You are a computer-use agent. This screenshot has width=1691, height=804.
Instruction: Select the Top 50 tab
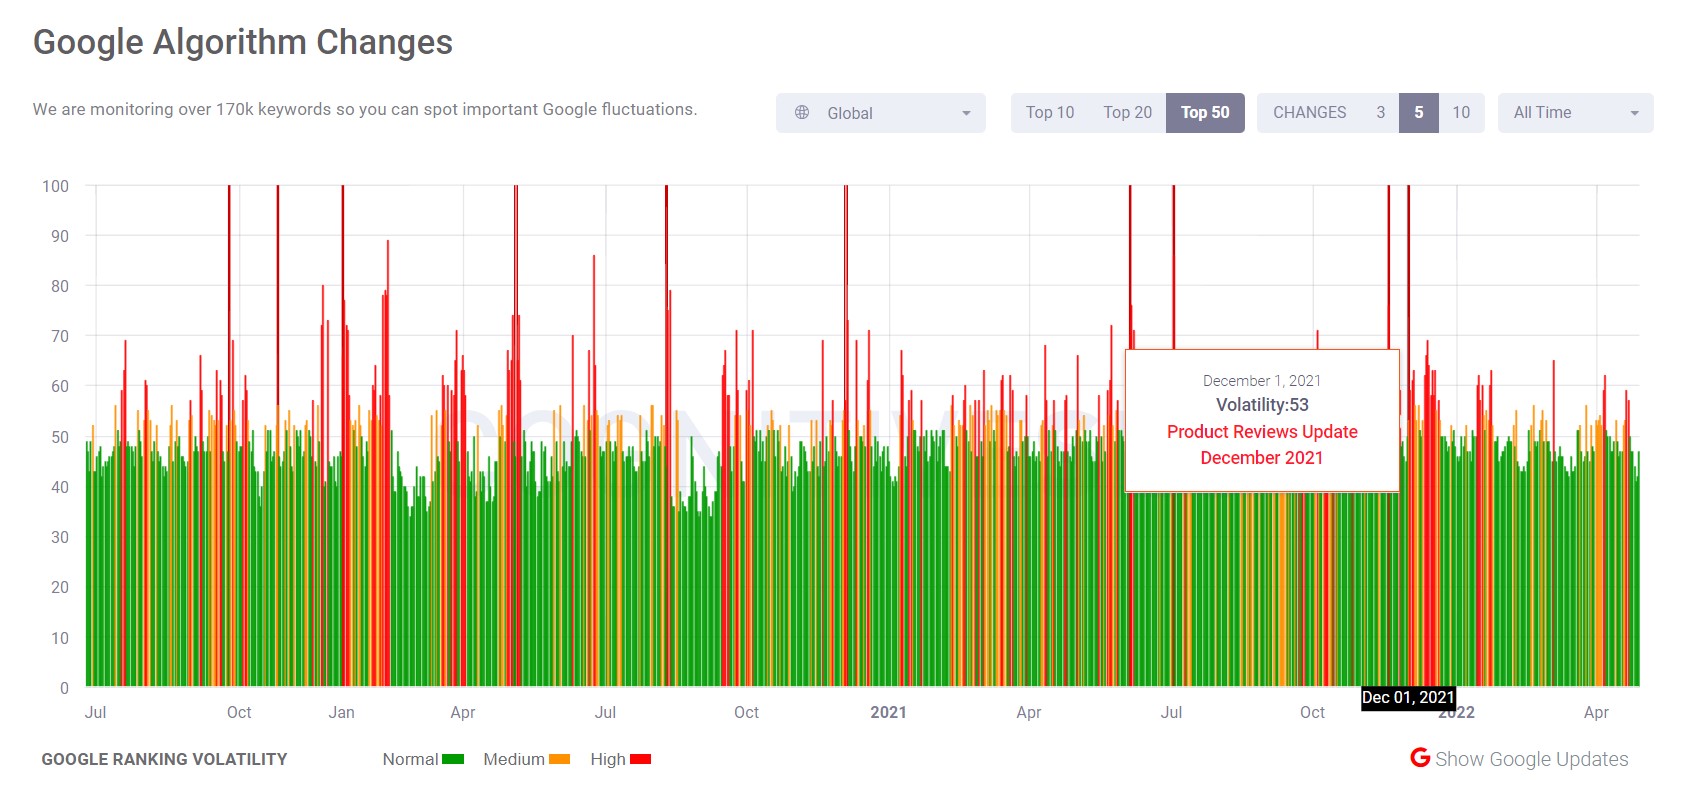pos(1205,113)
